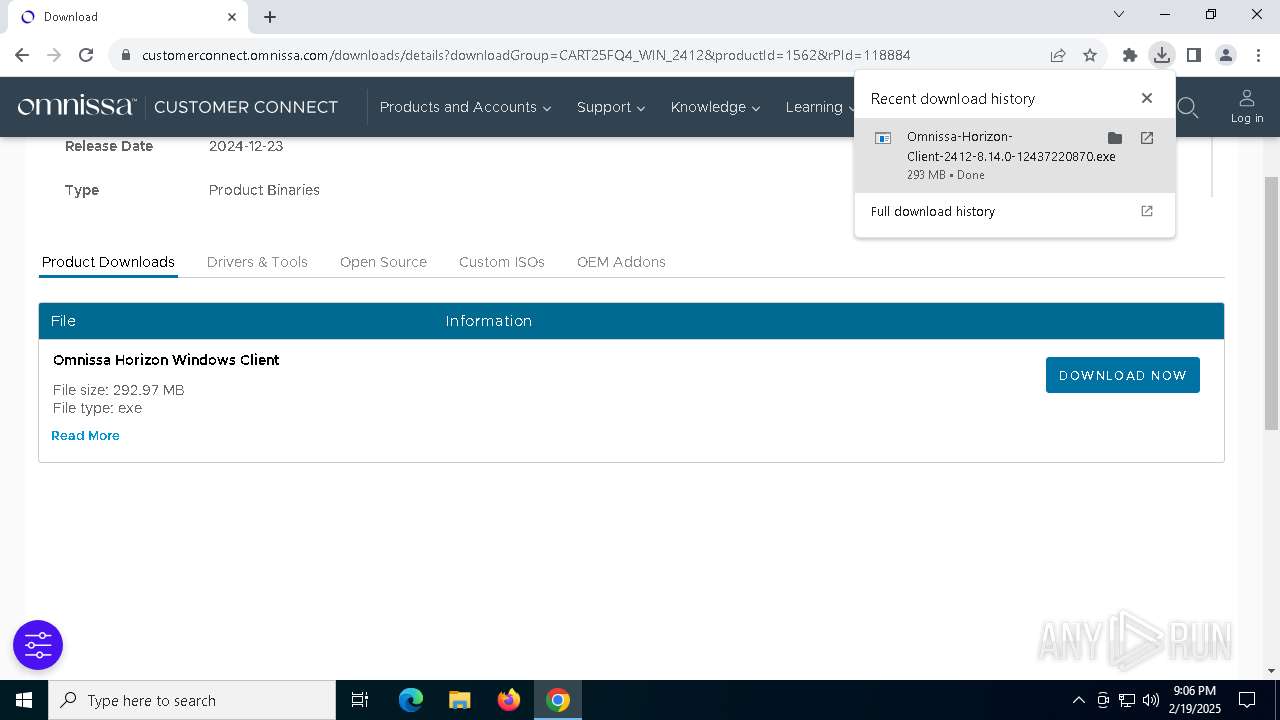Open the downloaded Horizon Client exe file icon
Screen dimensions: 1280x720
click(x=883, y=138)
